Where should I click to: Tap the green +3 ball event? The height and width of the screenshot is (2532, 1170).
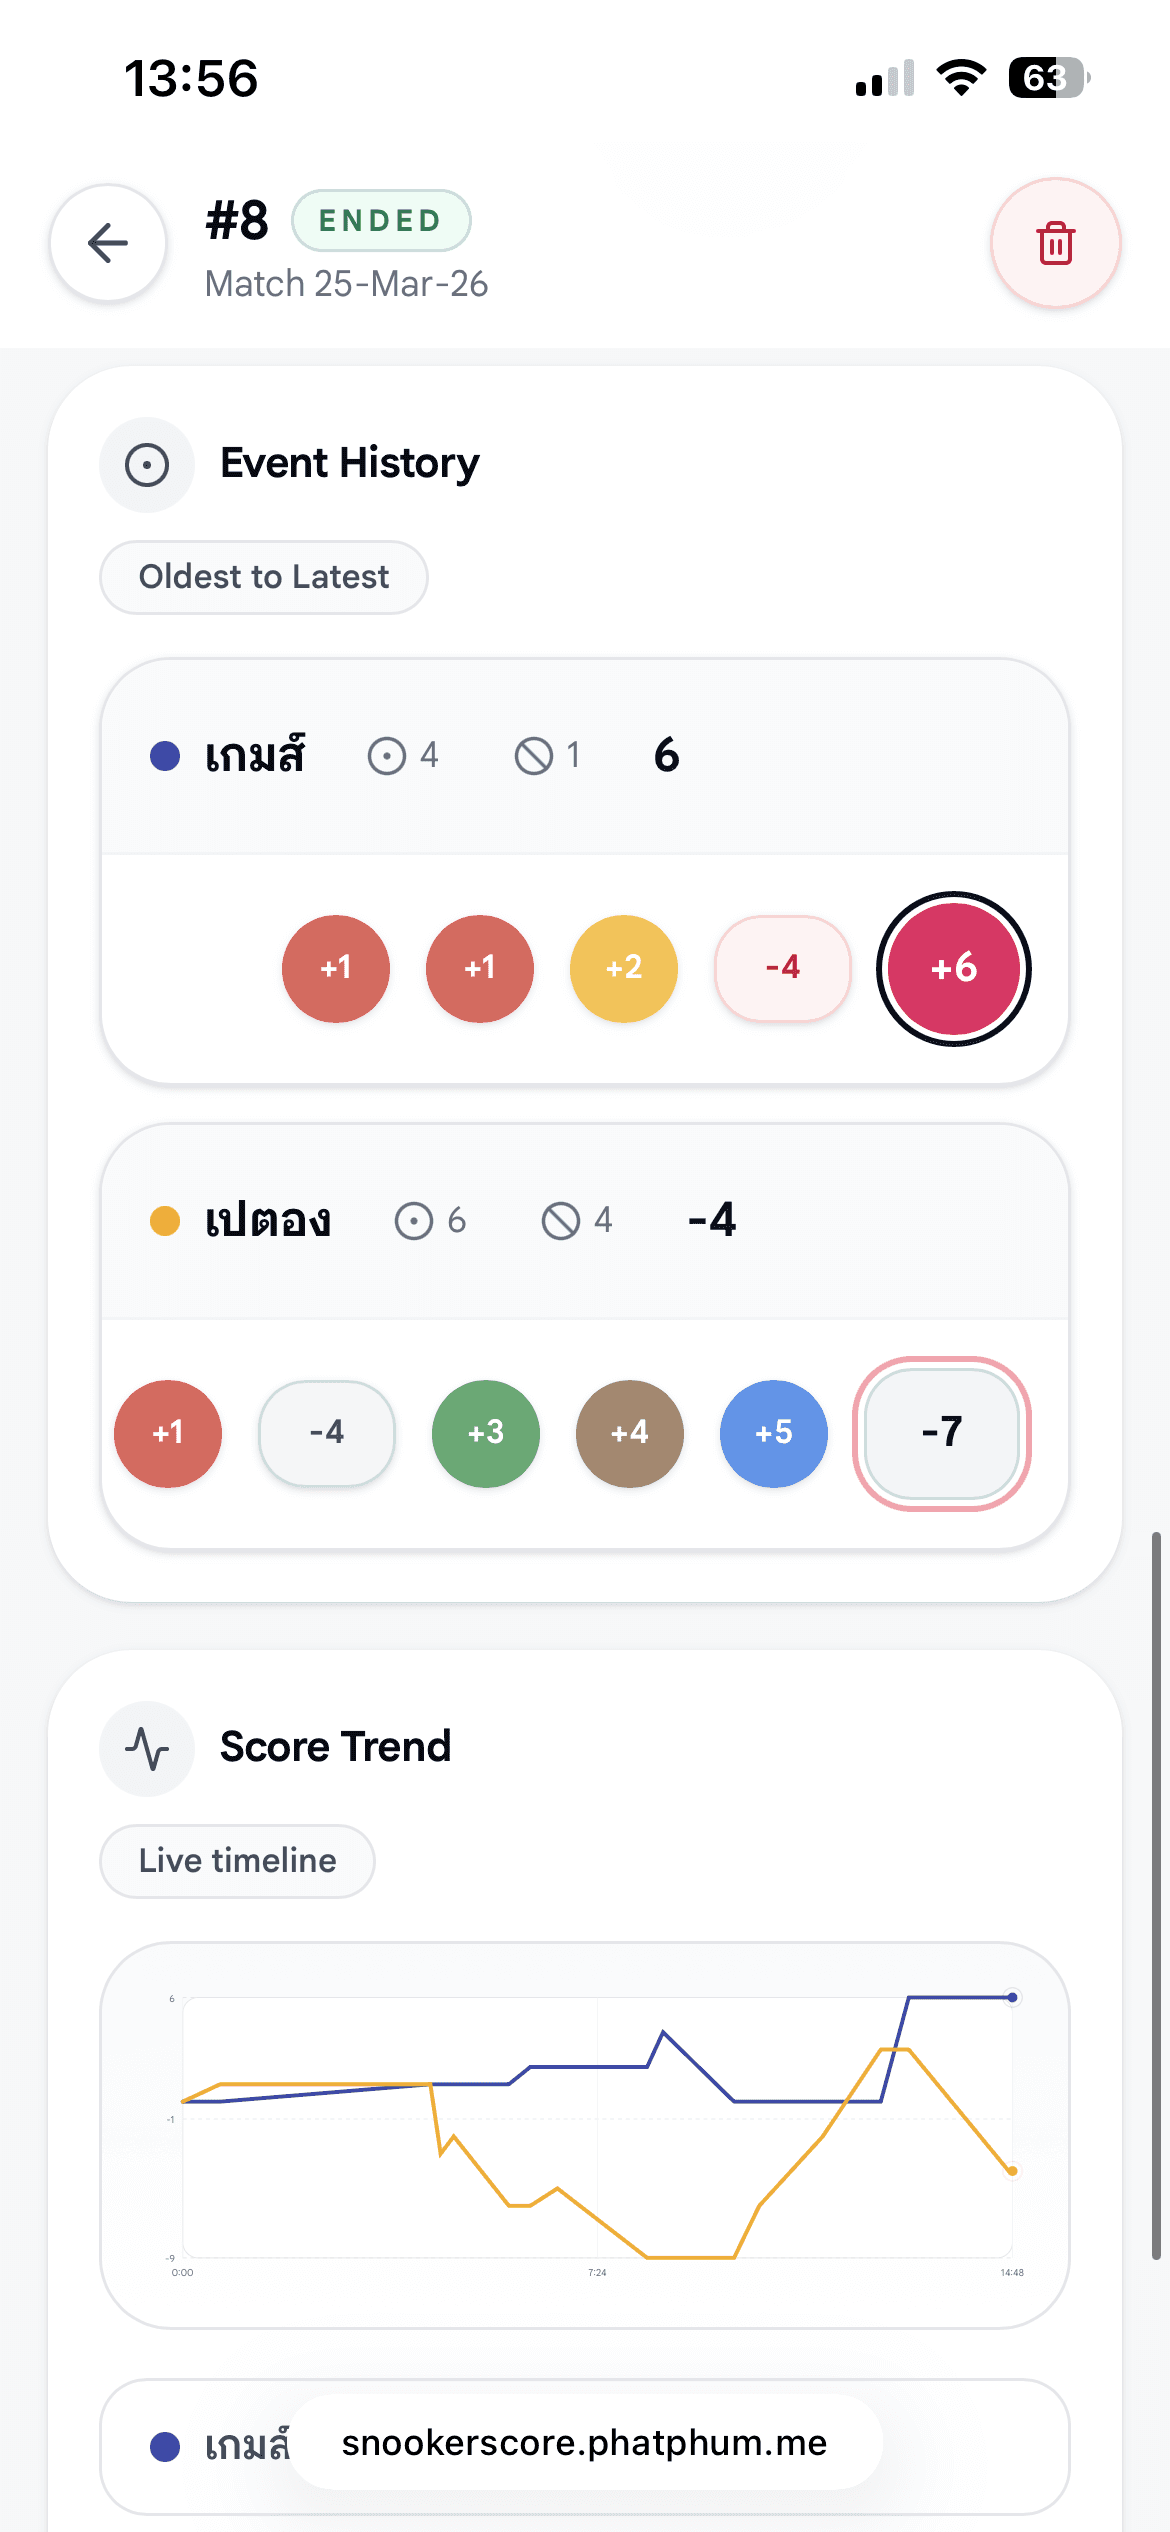click(x=486, y=1433)
